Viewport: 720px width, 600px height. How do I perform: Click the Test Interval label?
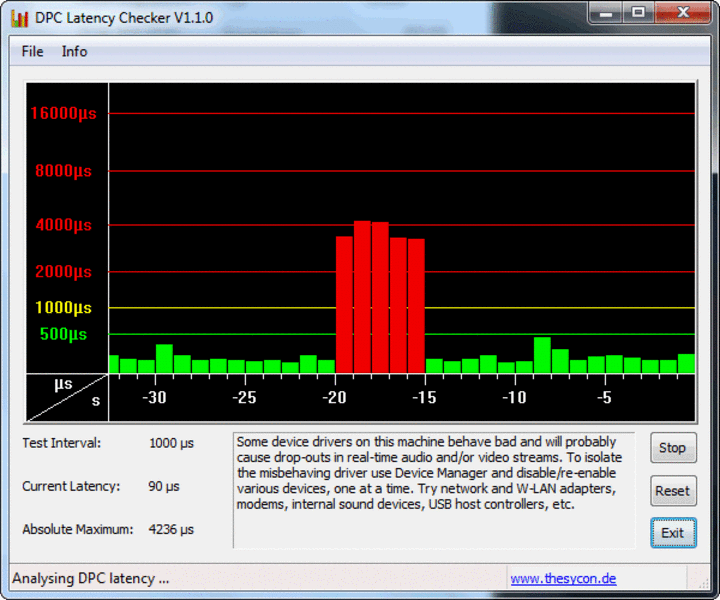coord(62,443)
